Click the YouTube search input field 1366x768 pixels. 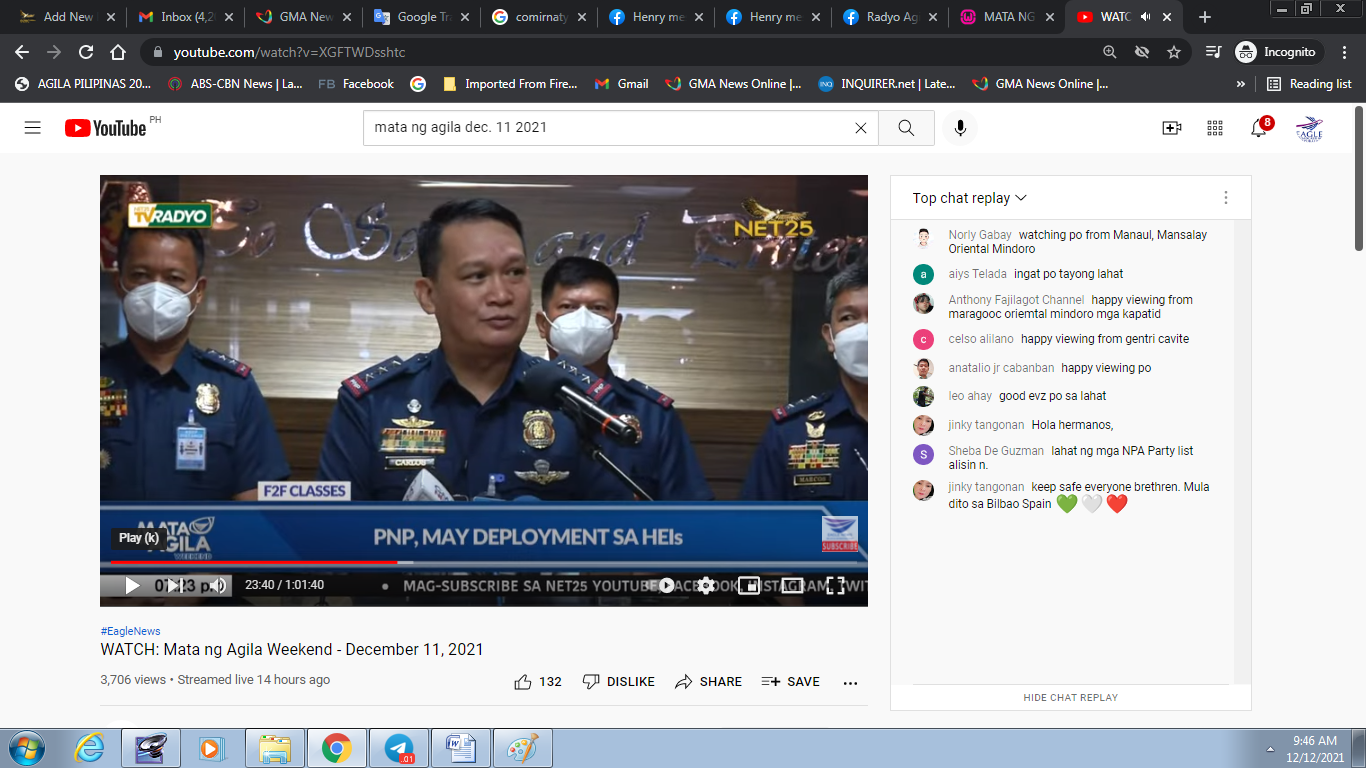pos(610,128)
